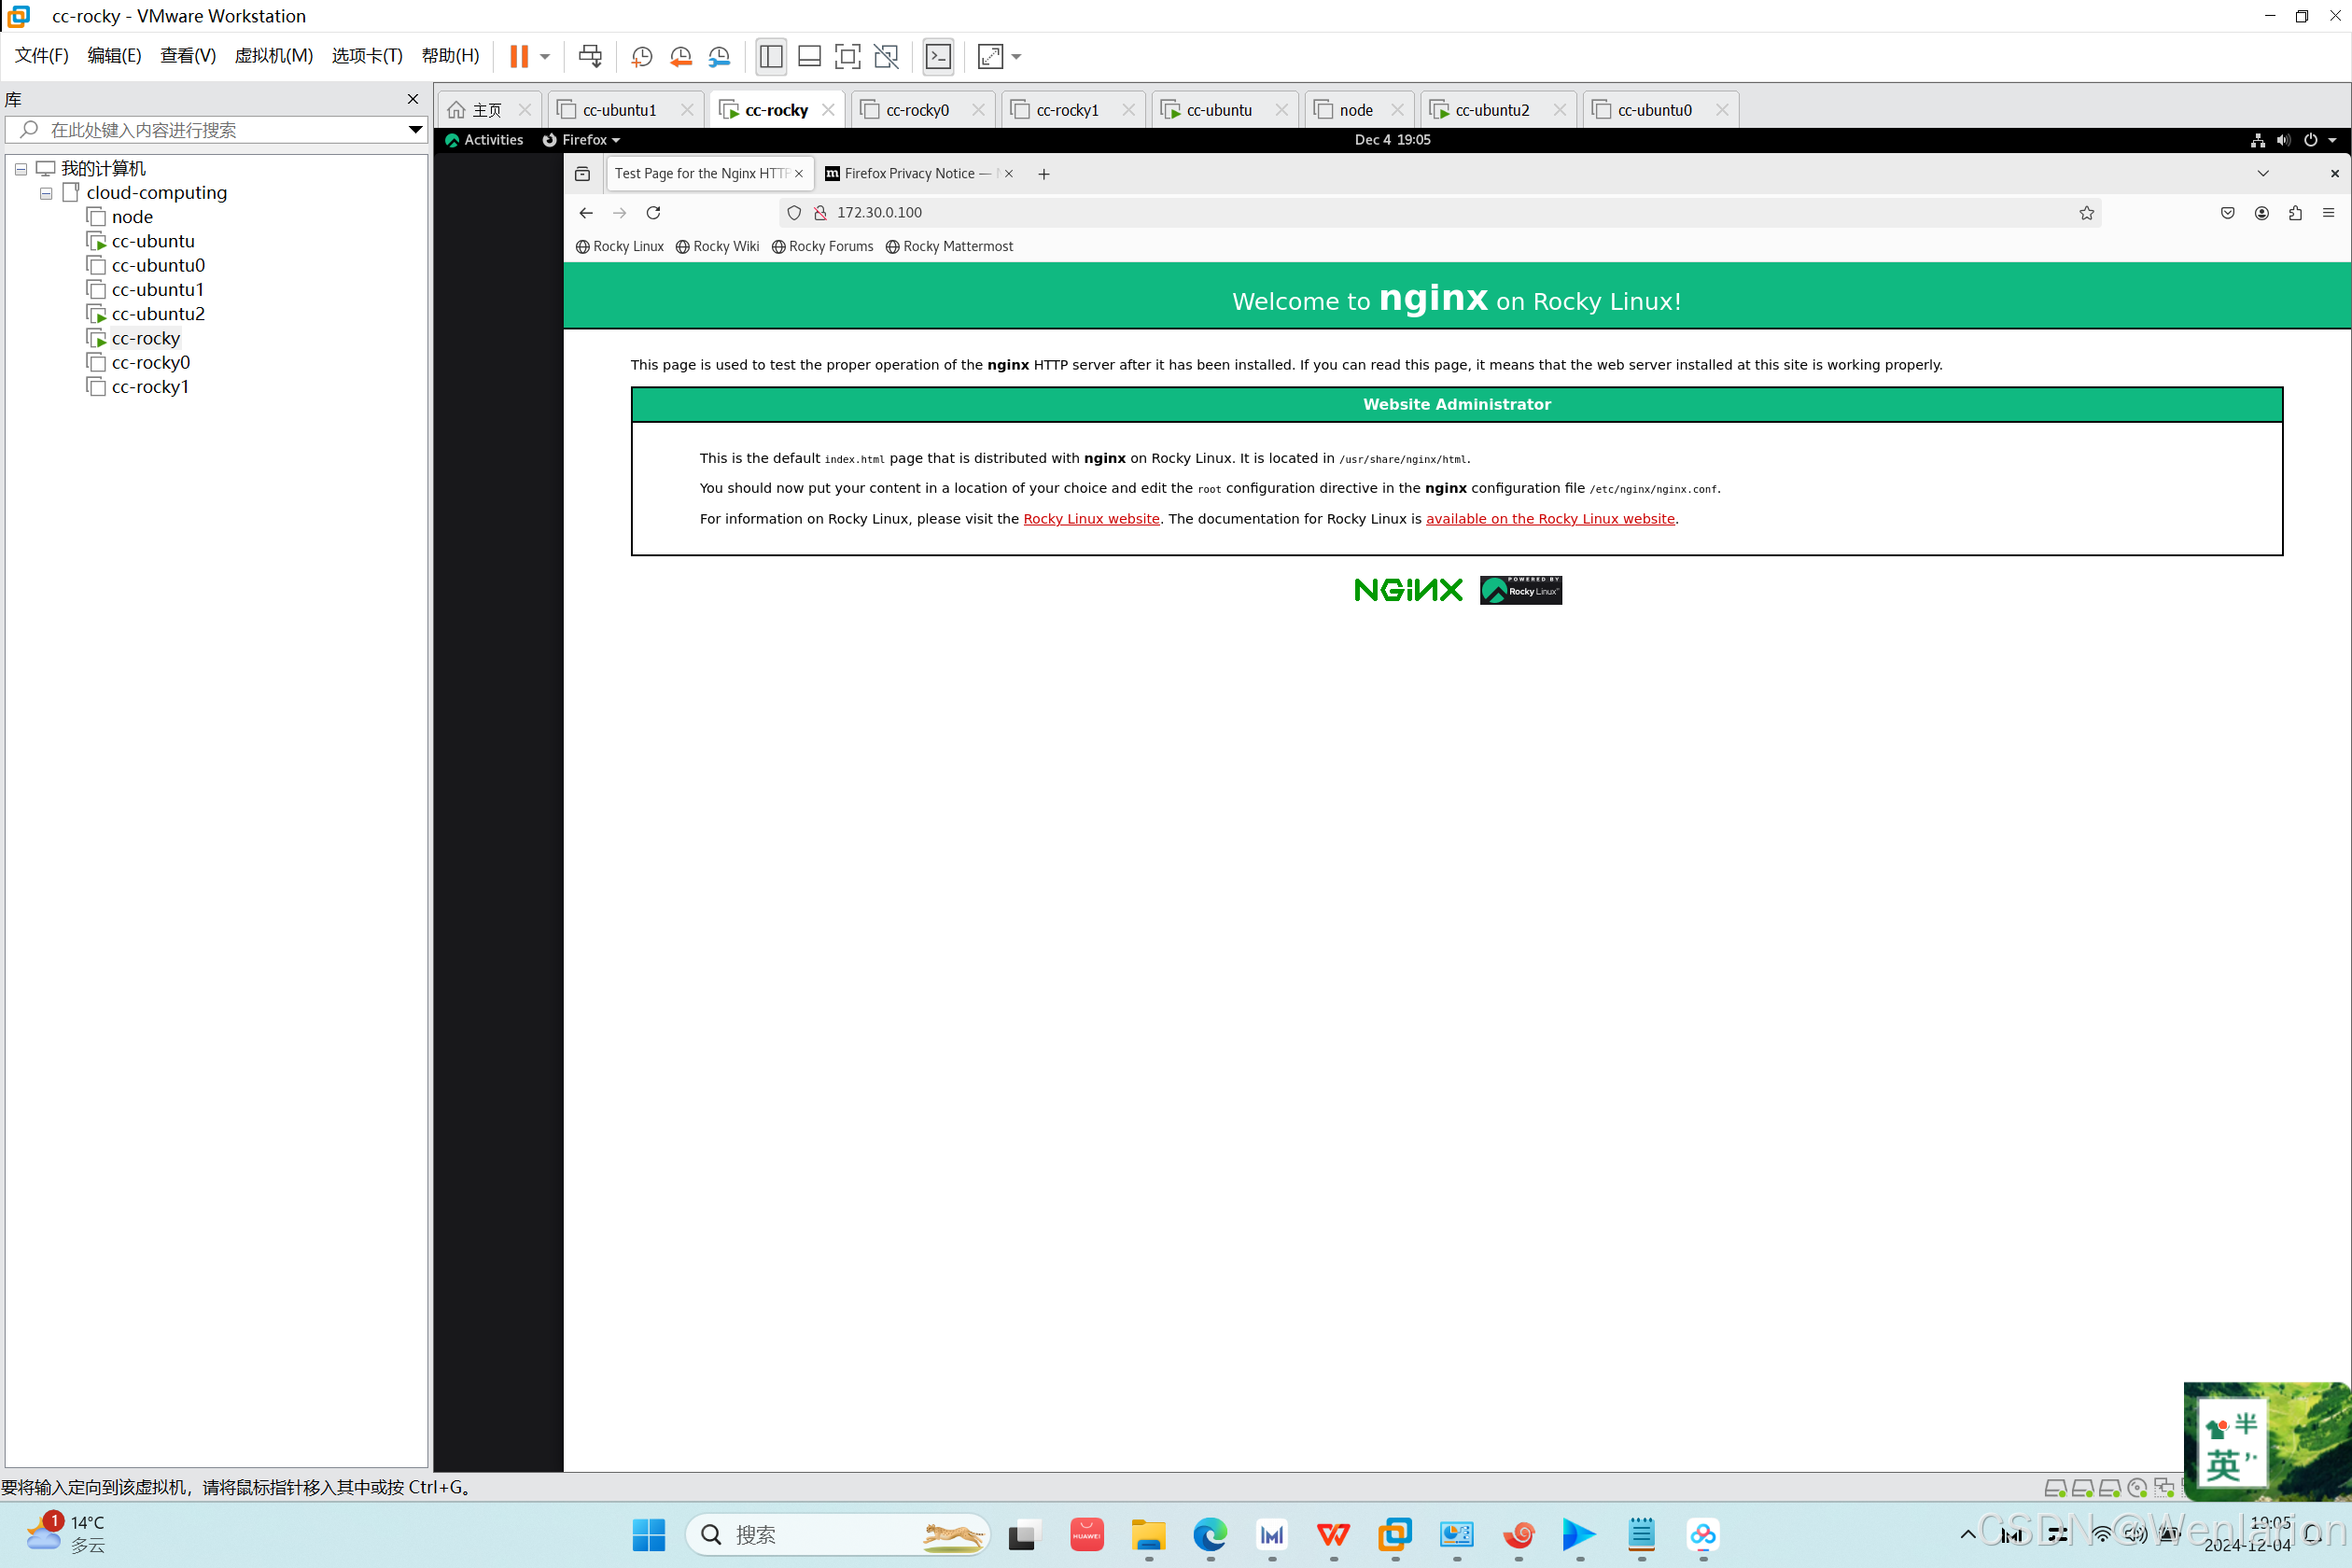Toggle Unity mode button in toolbar
The image size is (2352, 1568).
click(886, 56)
